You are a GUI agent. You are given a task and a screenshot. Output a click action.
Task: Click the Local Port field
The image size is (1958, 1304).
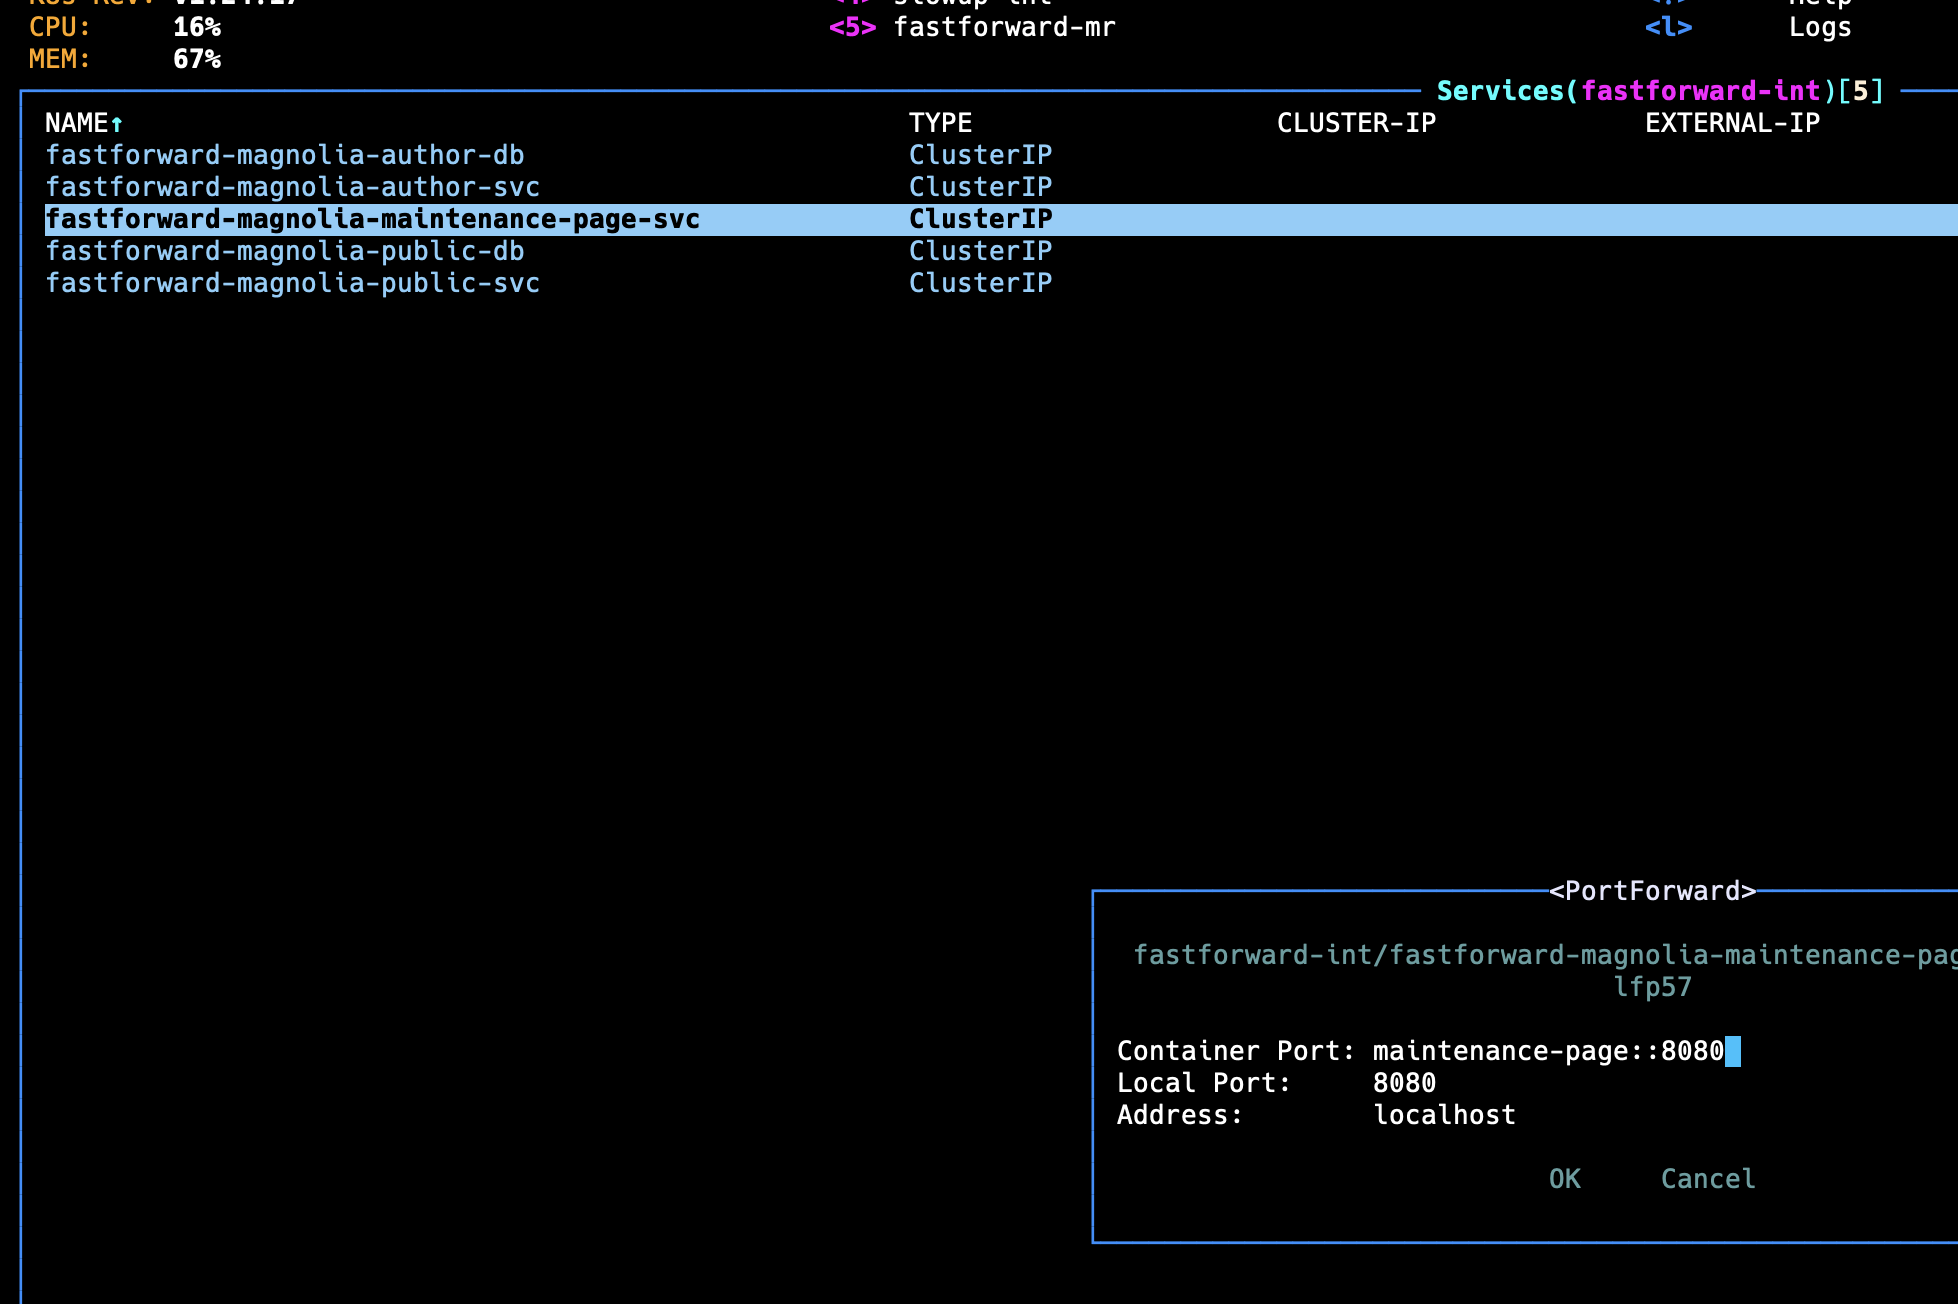(x=1405, y=1082)
